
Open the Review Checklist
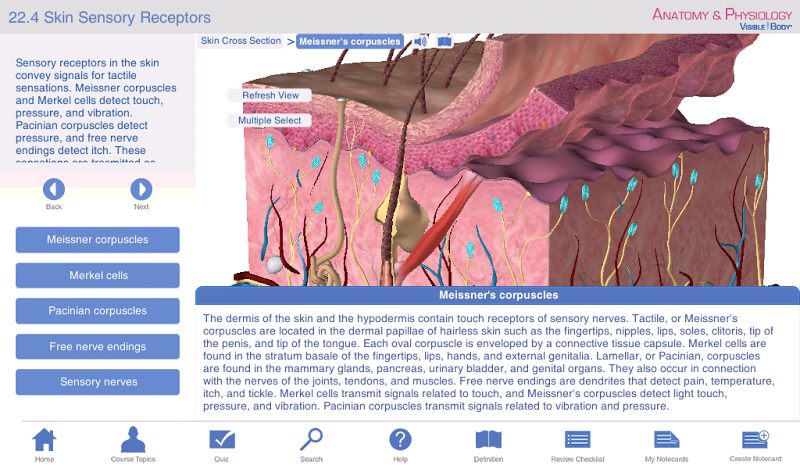pyautogui.click(x=578, y=445)
